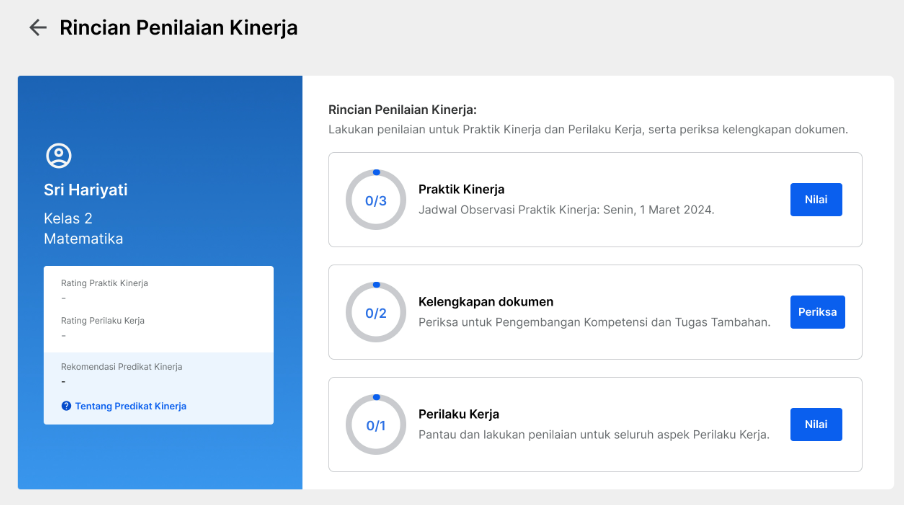This screenshot has width=904, height=505.
Task: Click the 0/2 progress circle
Action: pos(376,312)
